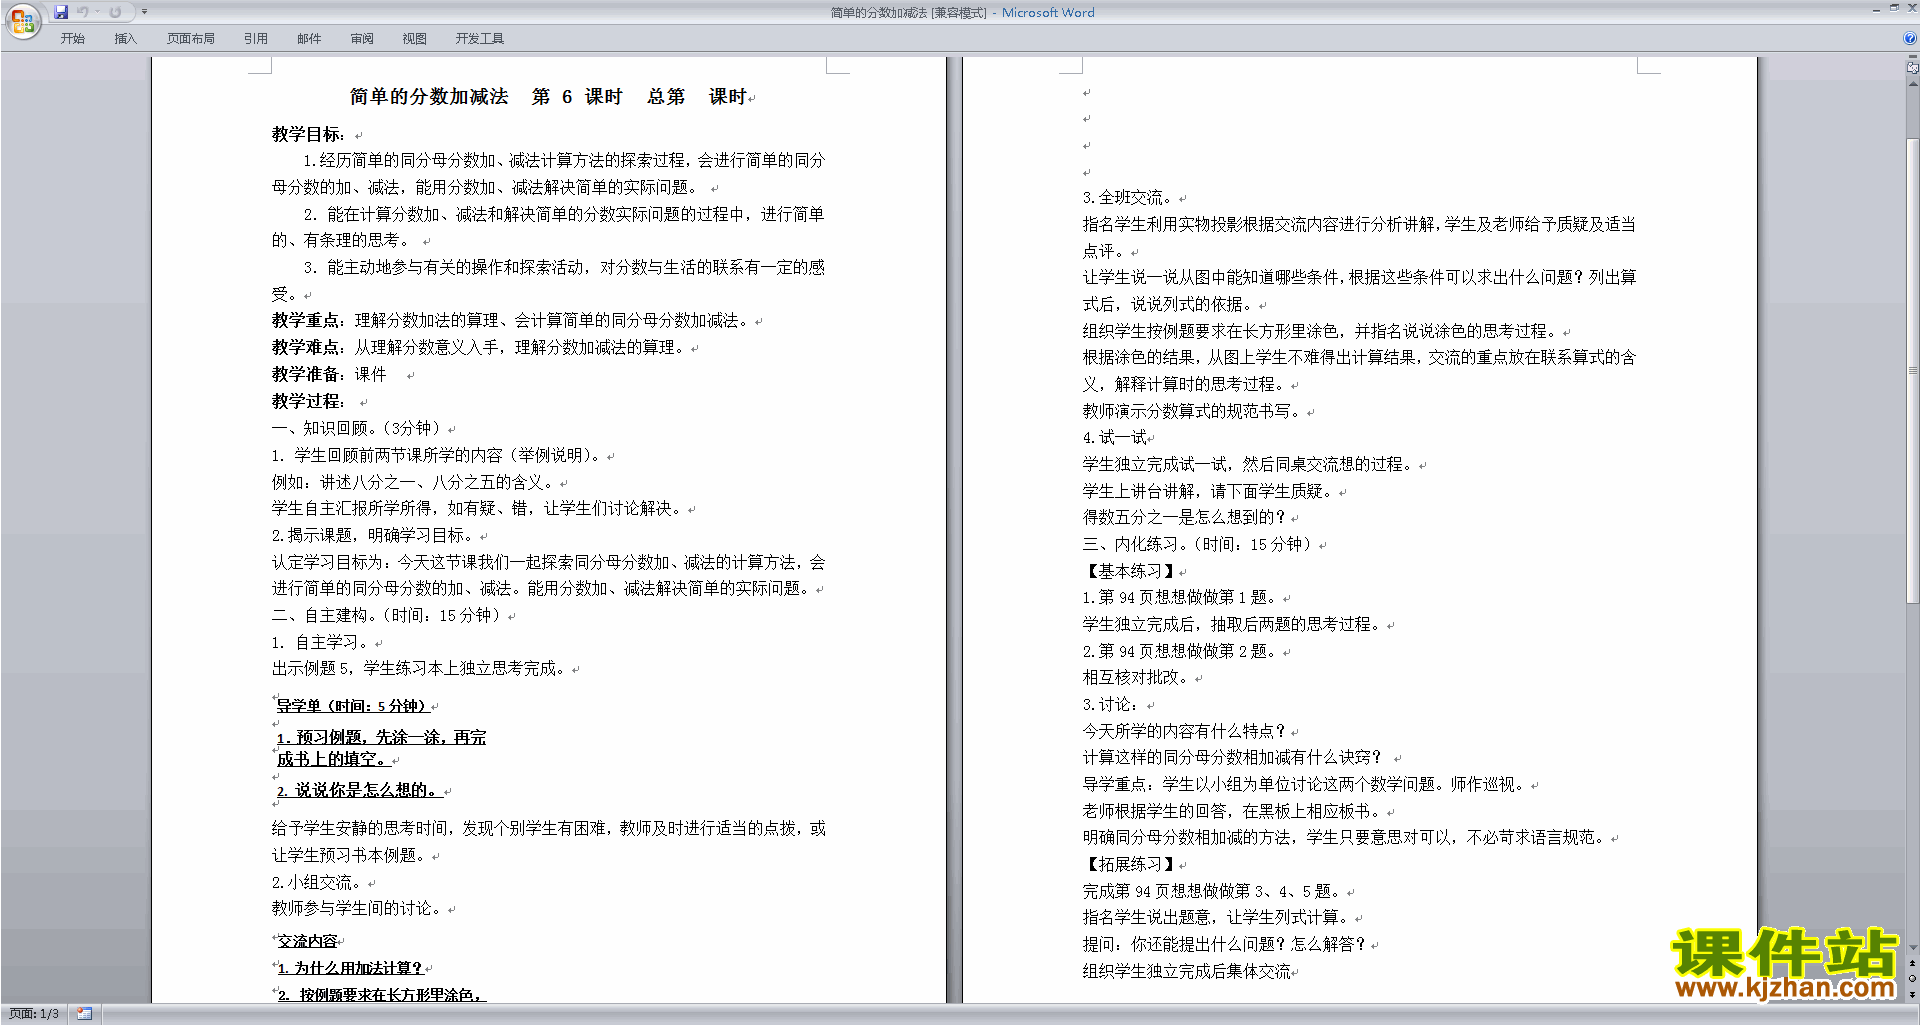Click the underlined text 导学单(时间:5 分钟)

tap(352, 706)
